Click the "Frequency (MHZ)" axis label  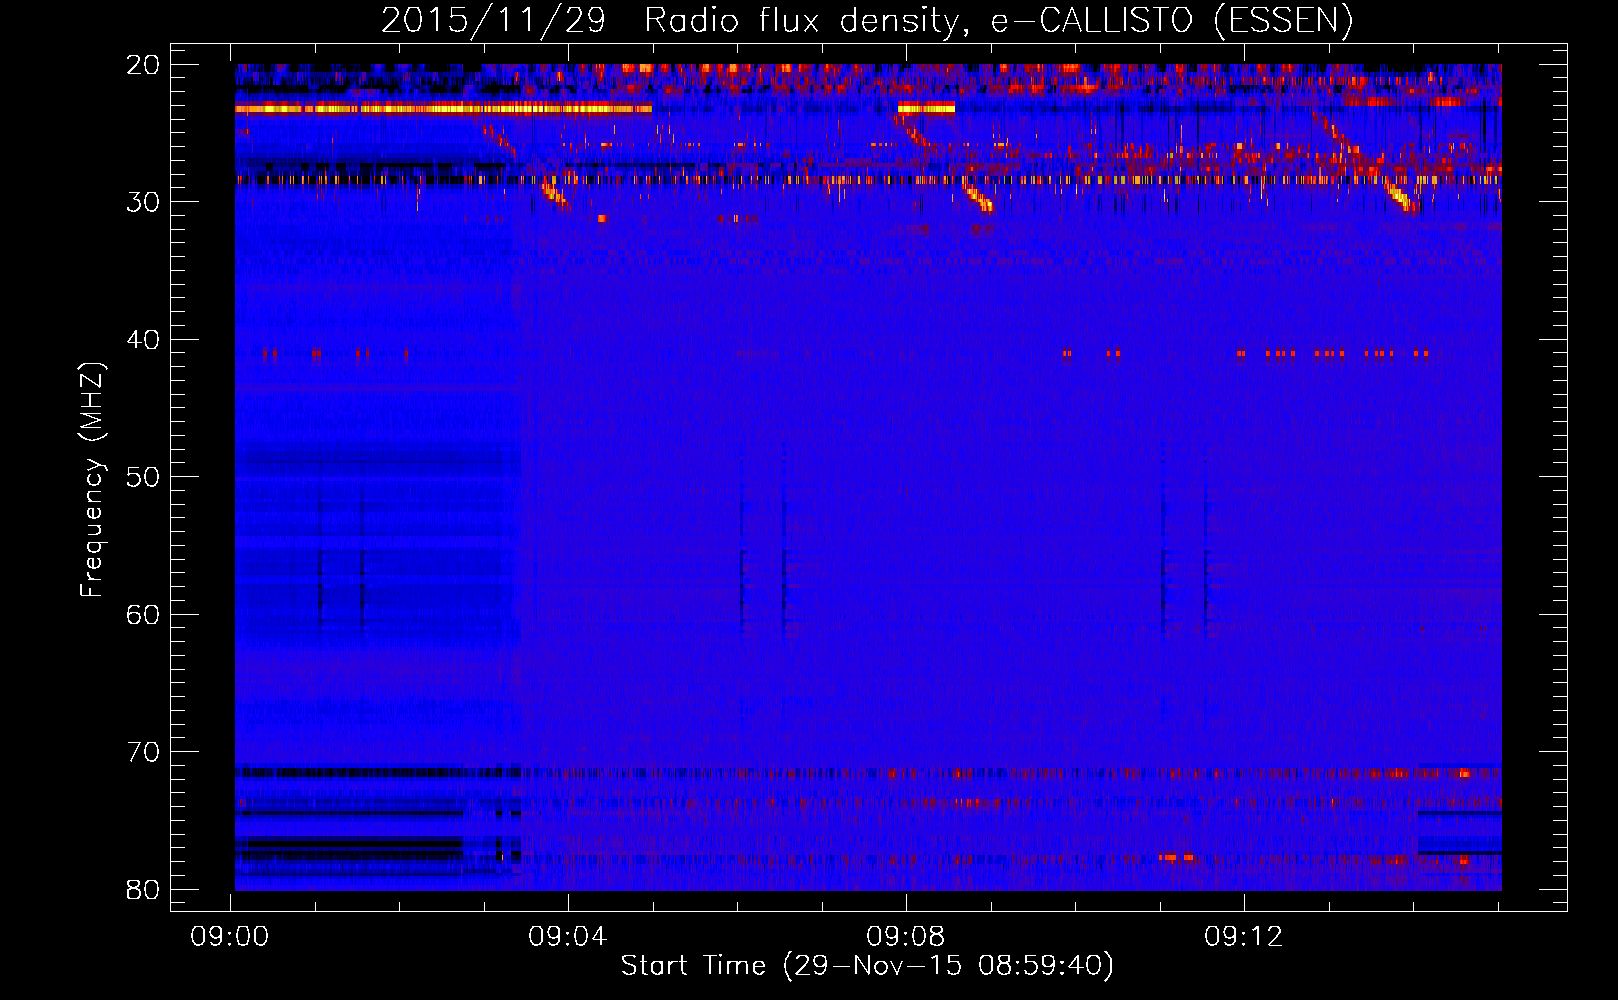[x=92, y=480]
